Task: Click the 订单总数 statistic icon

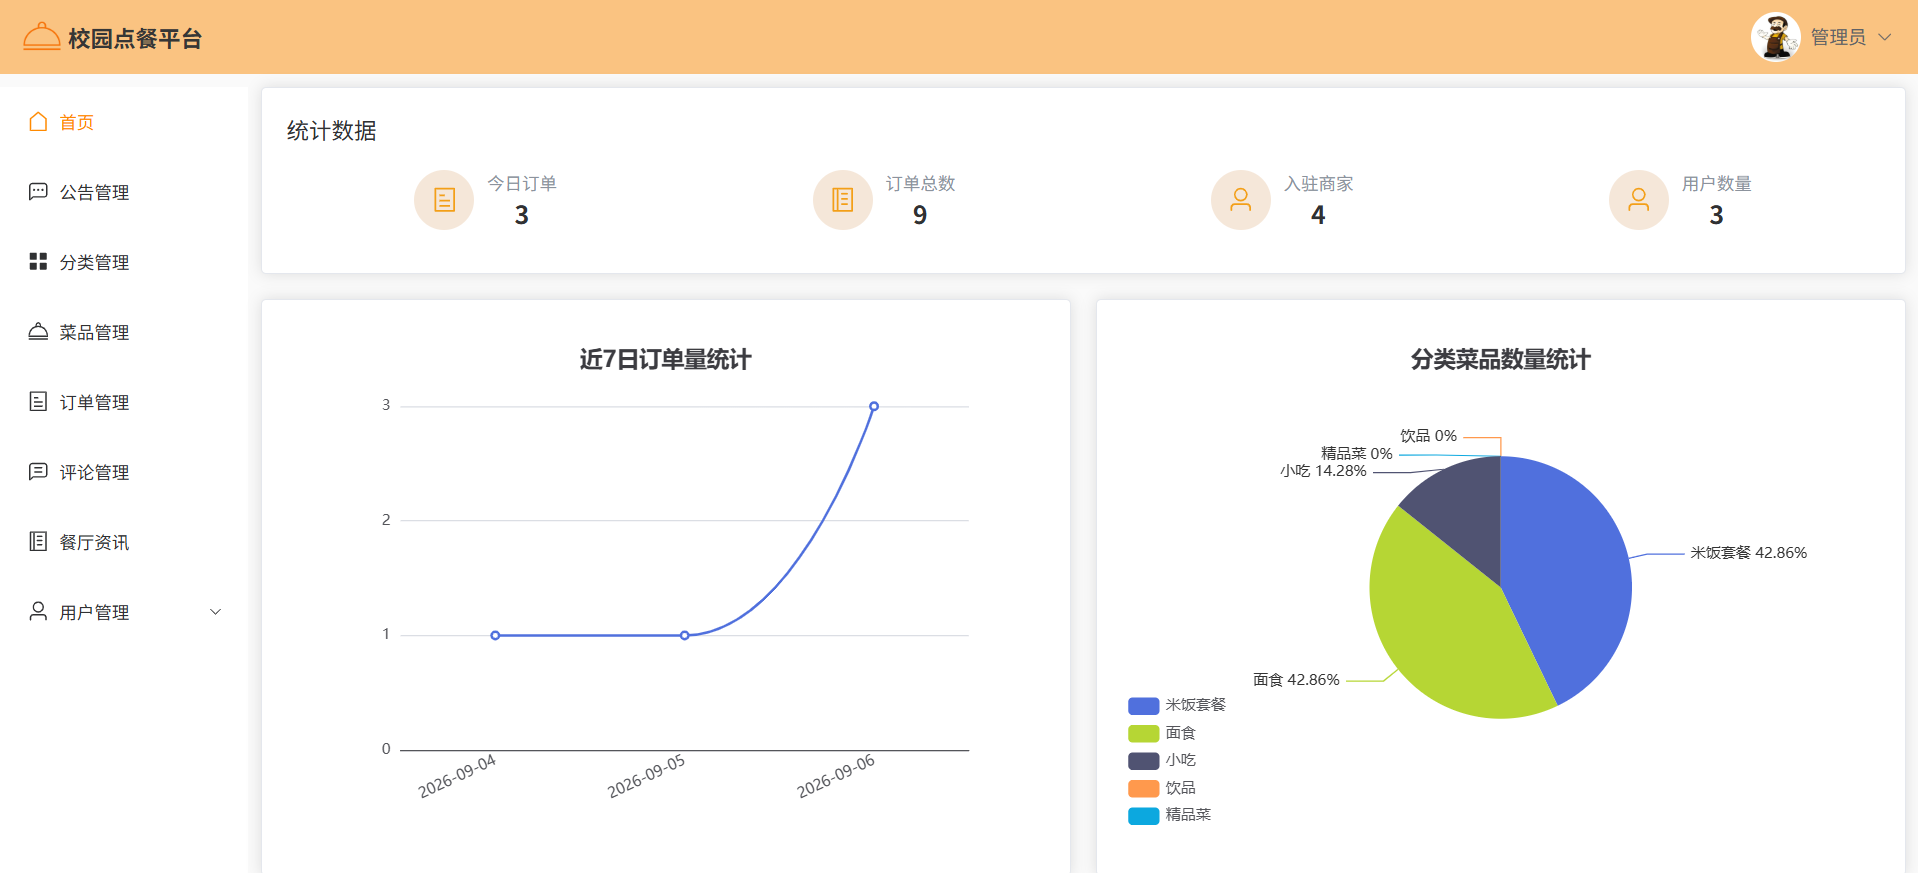Action: pos(843,200)
